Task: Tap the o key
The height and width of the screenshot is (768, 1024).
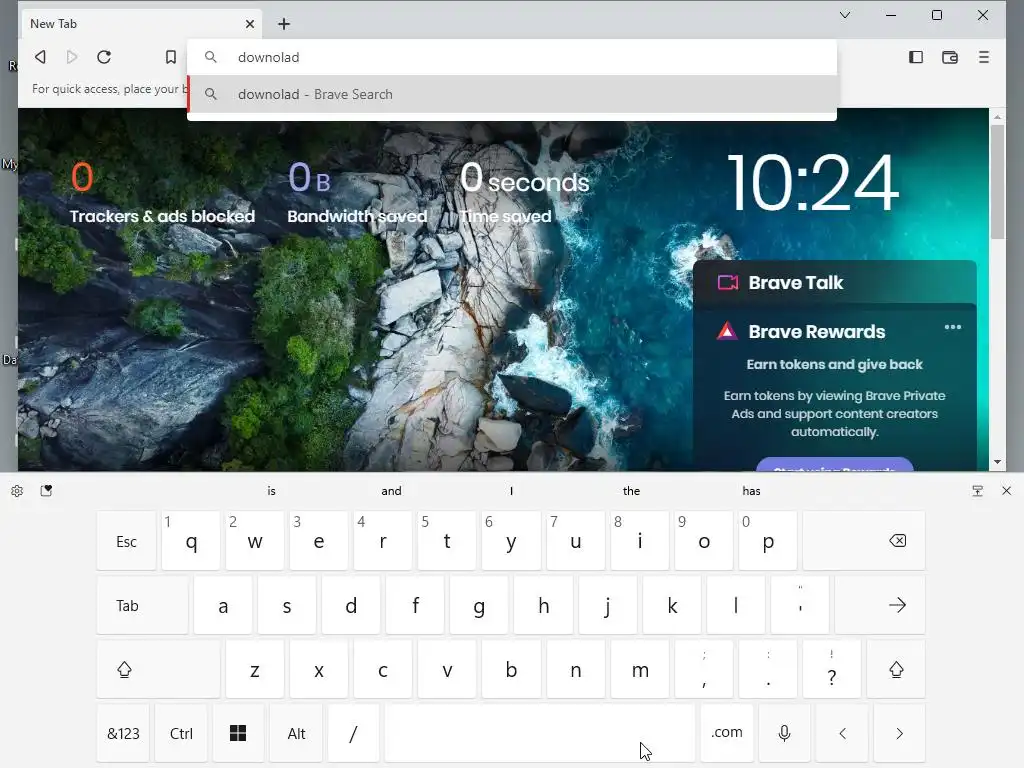Action: (703, 541)
